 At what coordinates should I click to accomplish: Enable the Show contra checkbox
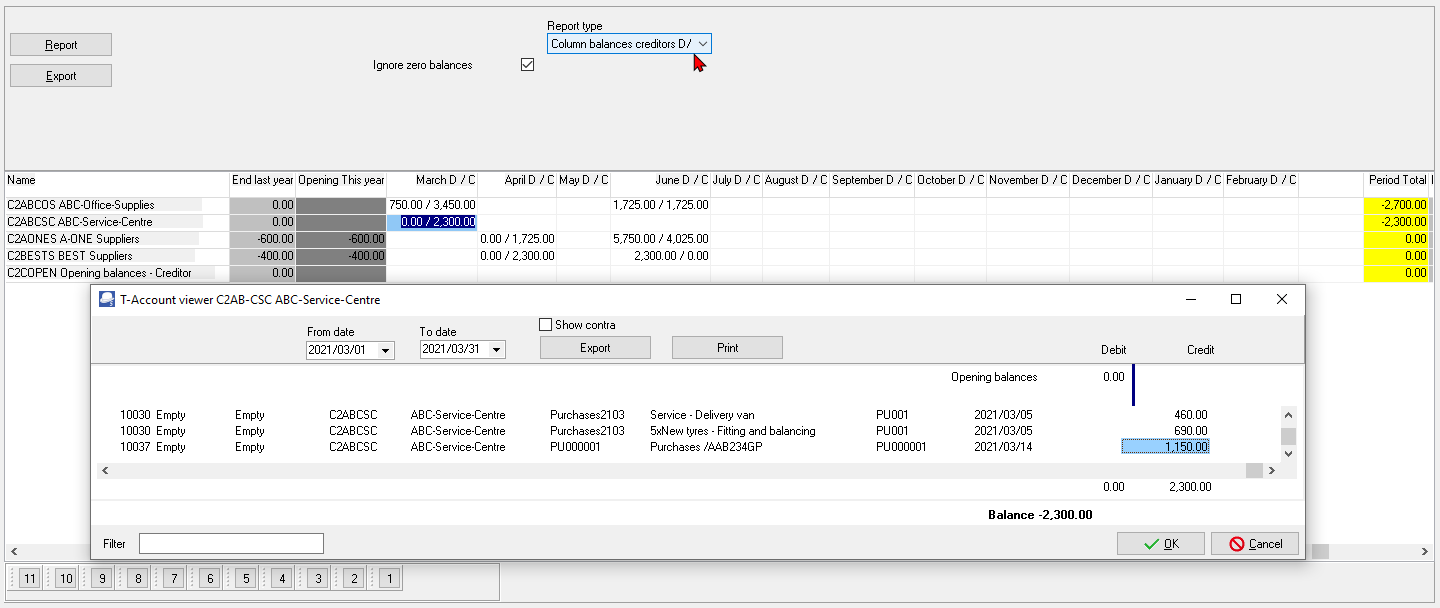pos(546,325)
